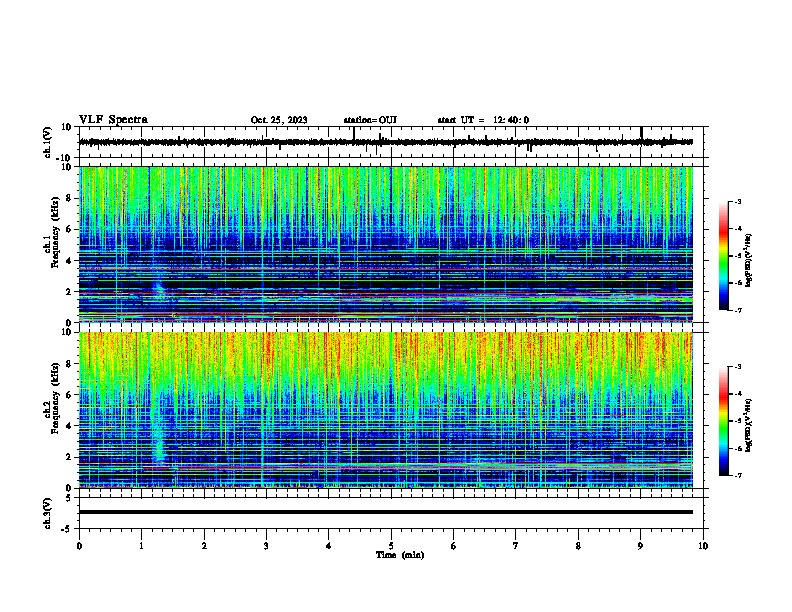Click the ch.1 "Frequency (kHz)" axis label
This screenshot has width=792, height=612.
(x=56, y=232)
